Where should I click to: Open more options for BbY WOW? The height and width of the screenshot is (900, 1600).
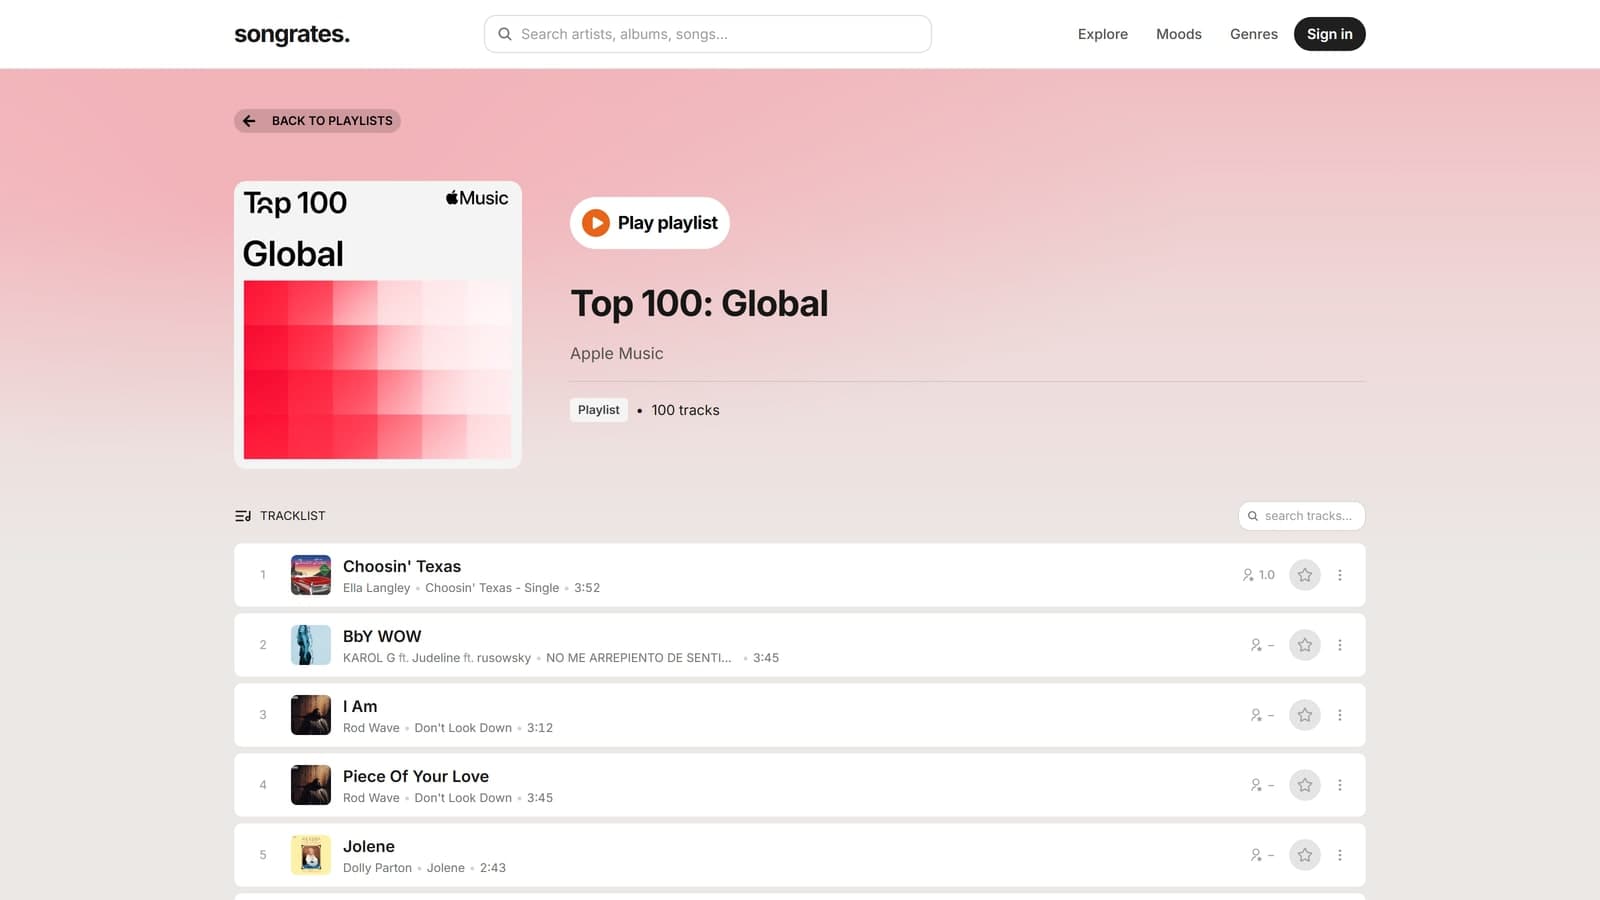[1340, 645]
